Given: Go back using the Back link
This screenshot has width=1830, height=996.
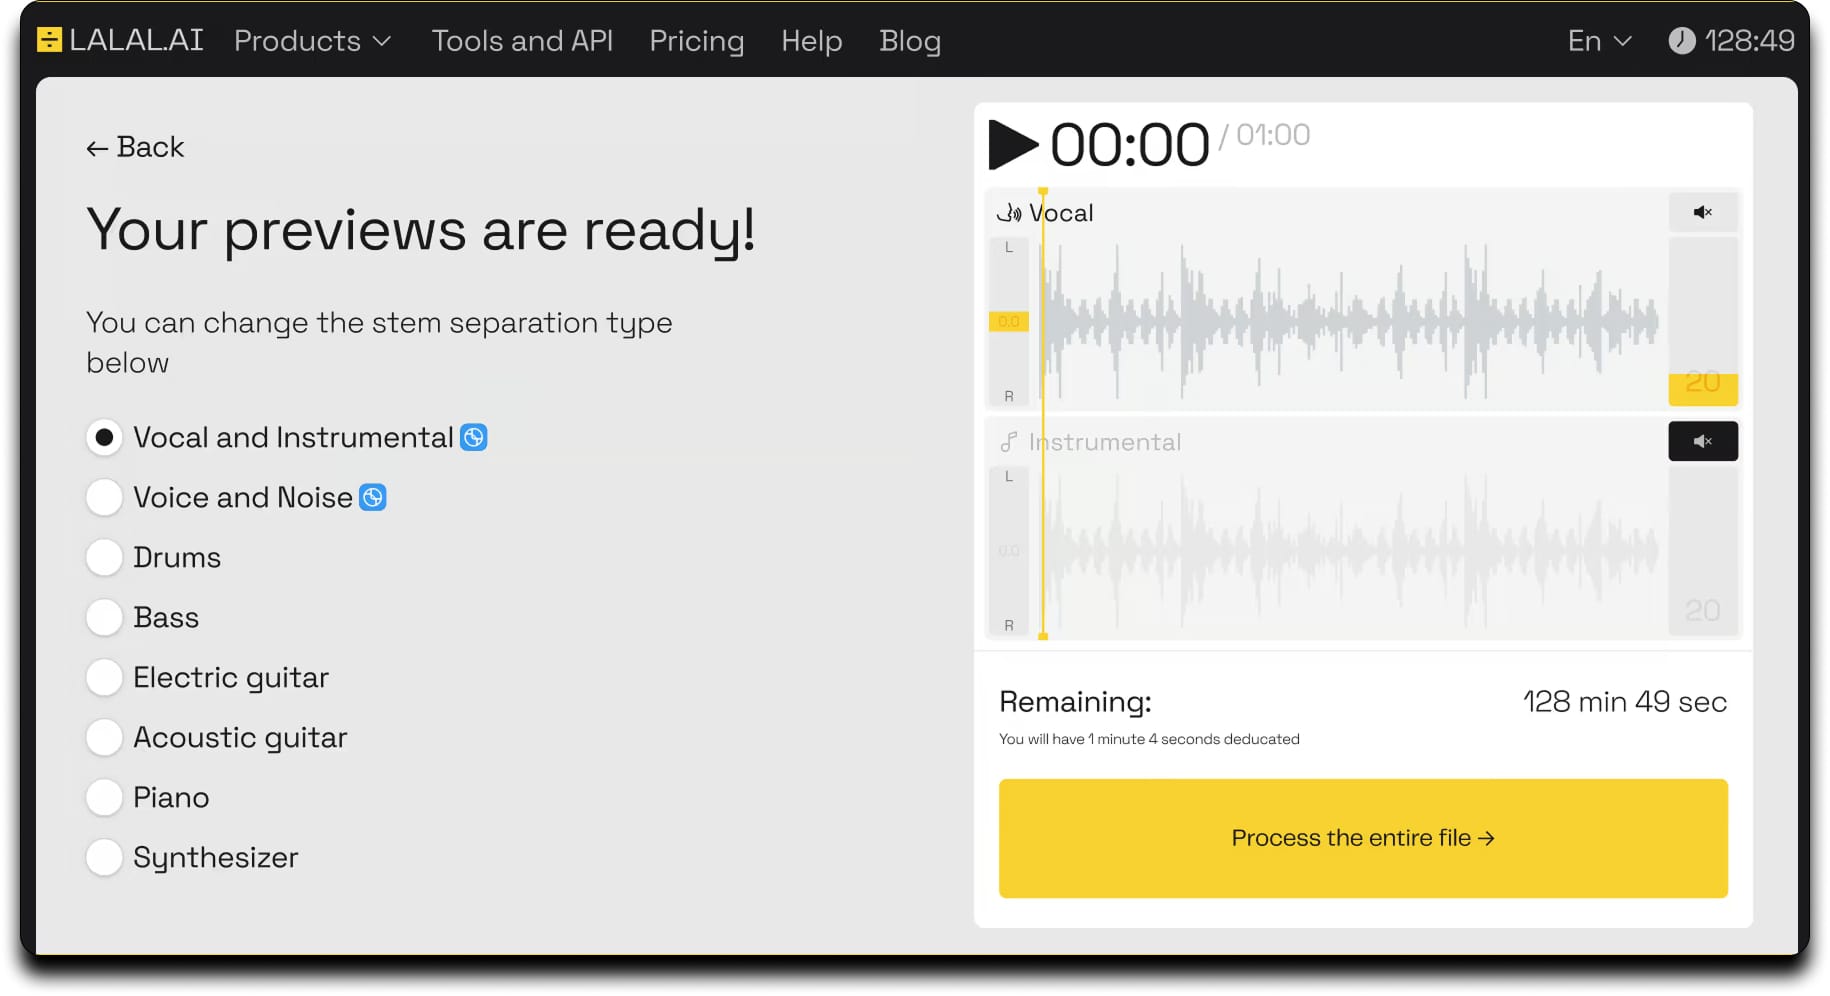Looking at the screenshot, I should pyautogui.click(x=135, y=147).
